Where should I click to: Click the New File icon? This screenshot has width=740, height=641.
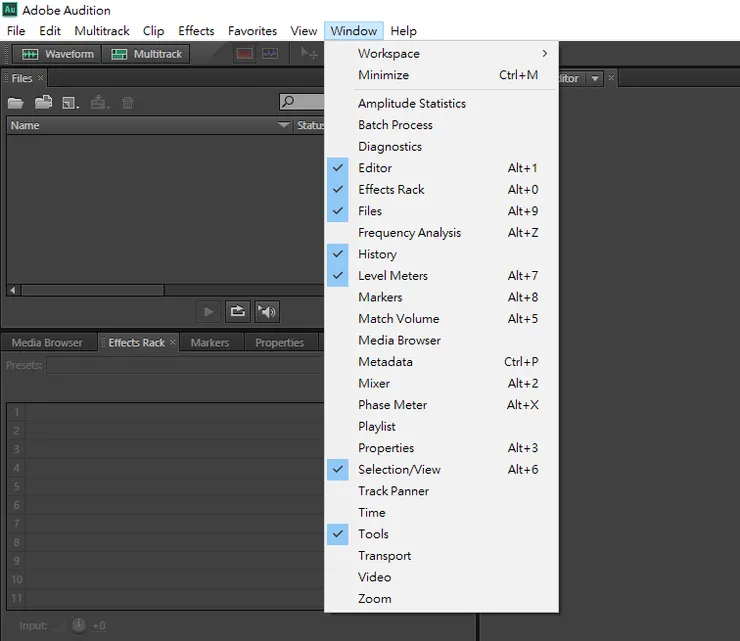coord(70,102)
